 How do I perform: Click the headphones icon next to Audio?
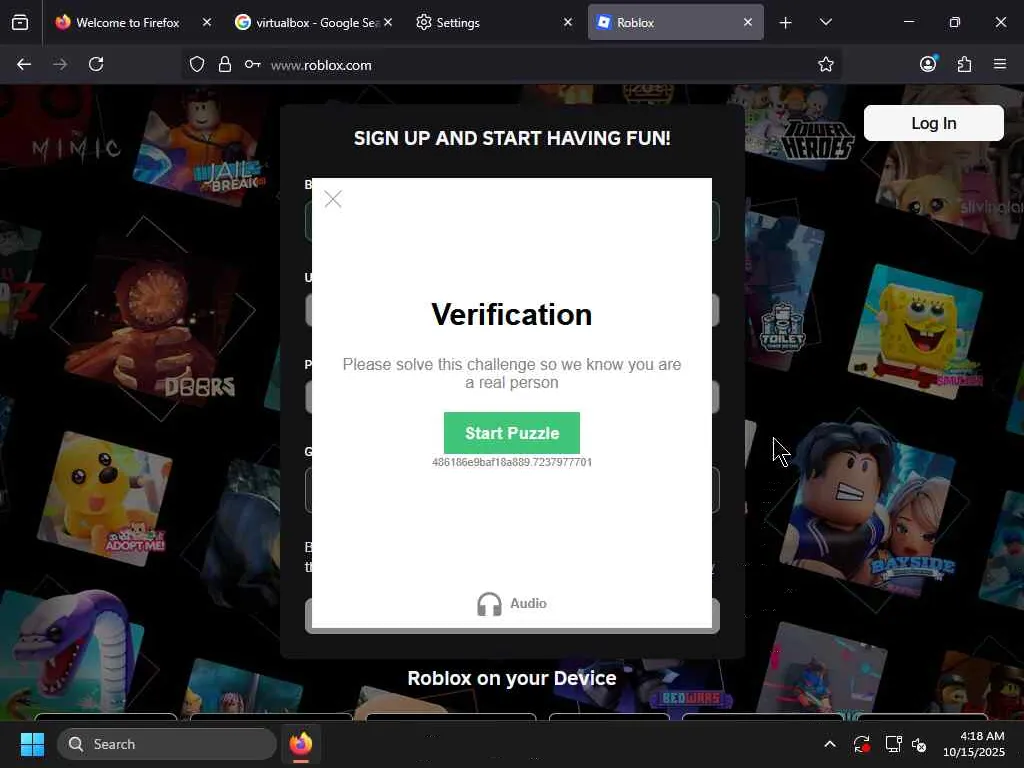point(489,604)
